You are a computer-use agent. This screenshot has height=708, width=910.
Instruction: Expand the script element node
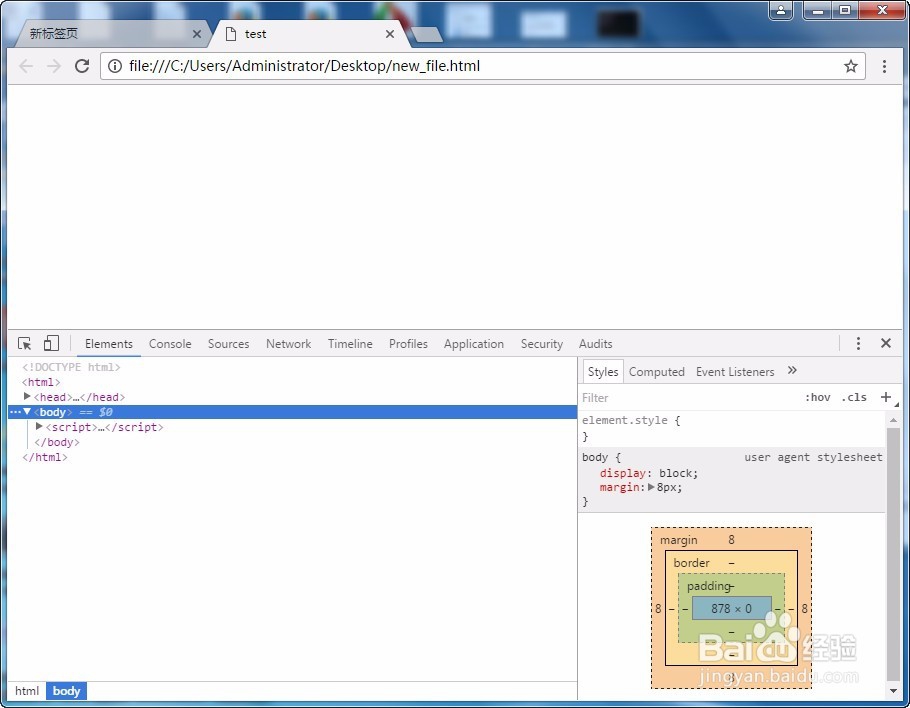[39, 427]
